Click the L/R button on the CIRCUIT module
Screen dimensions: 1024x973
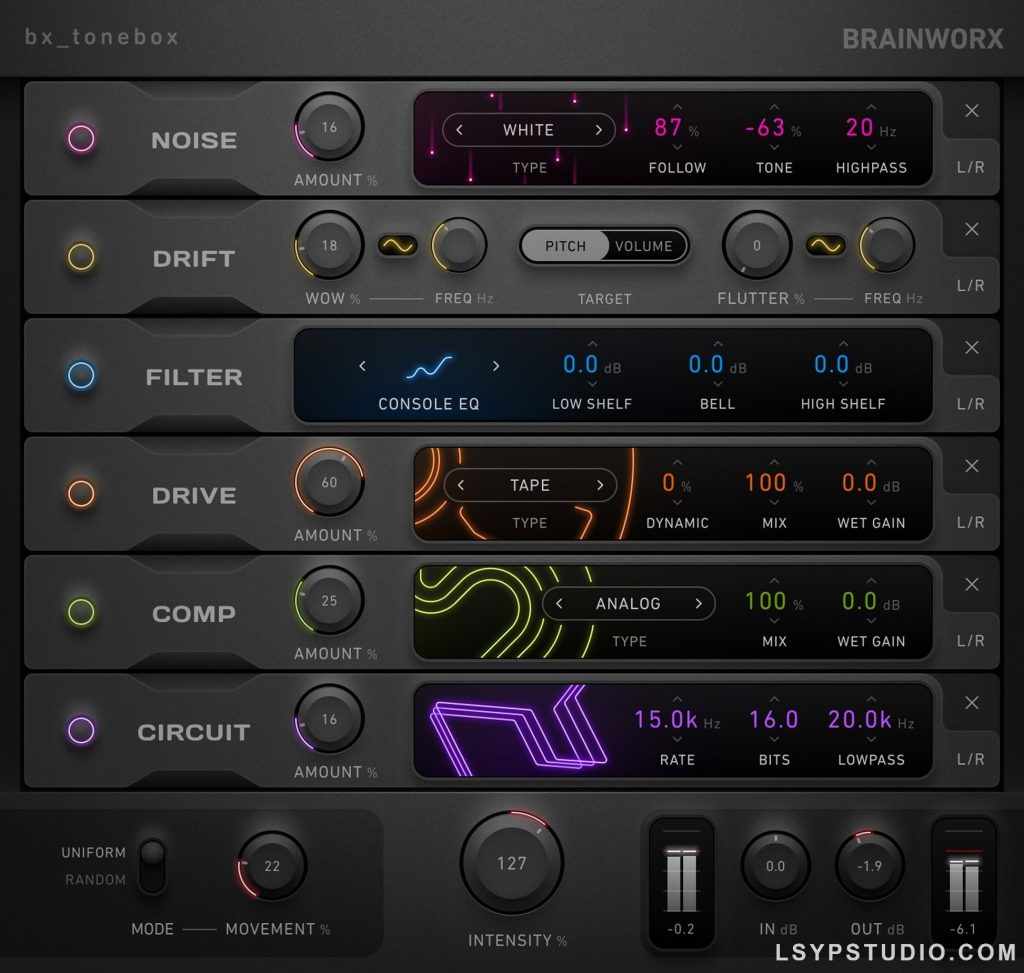(x=971, y=758)
